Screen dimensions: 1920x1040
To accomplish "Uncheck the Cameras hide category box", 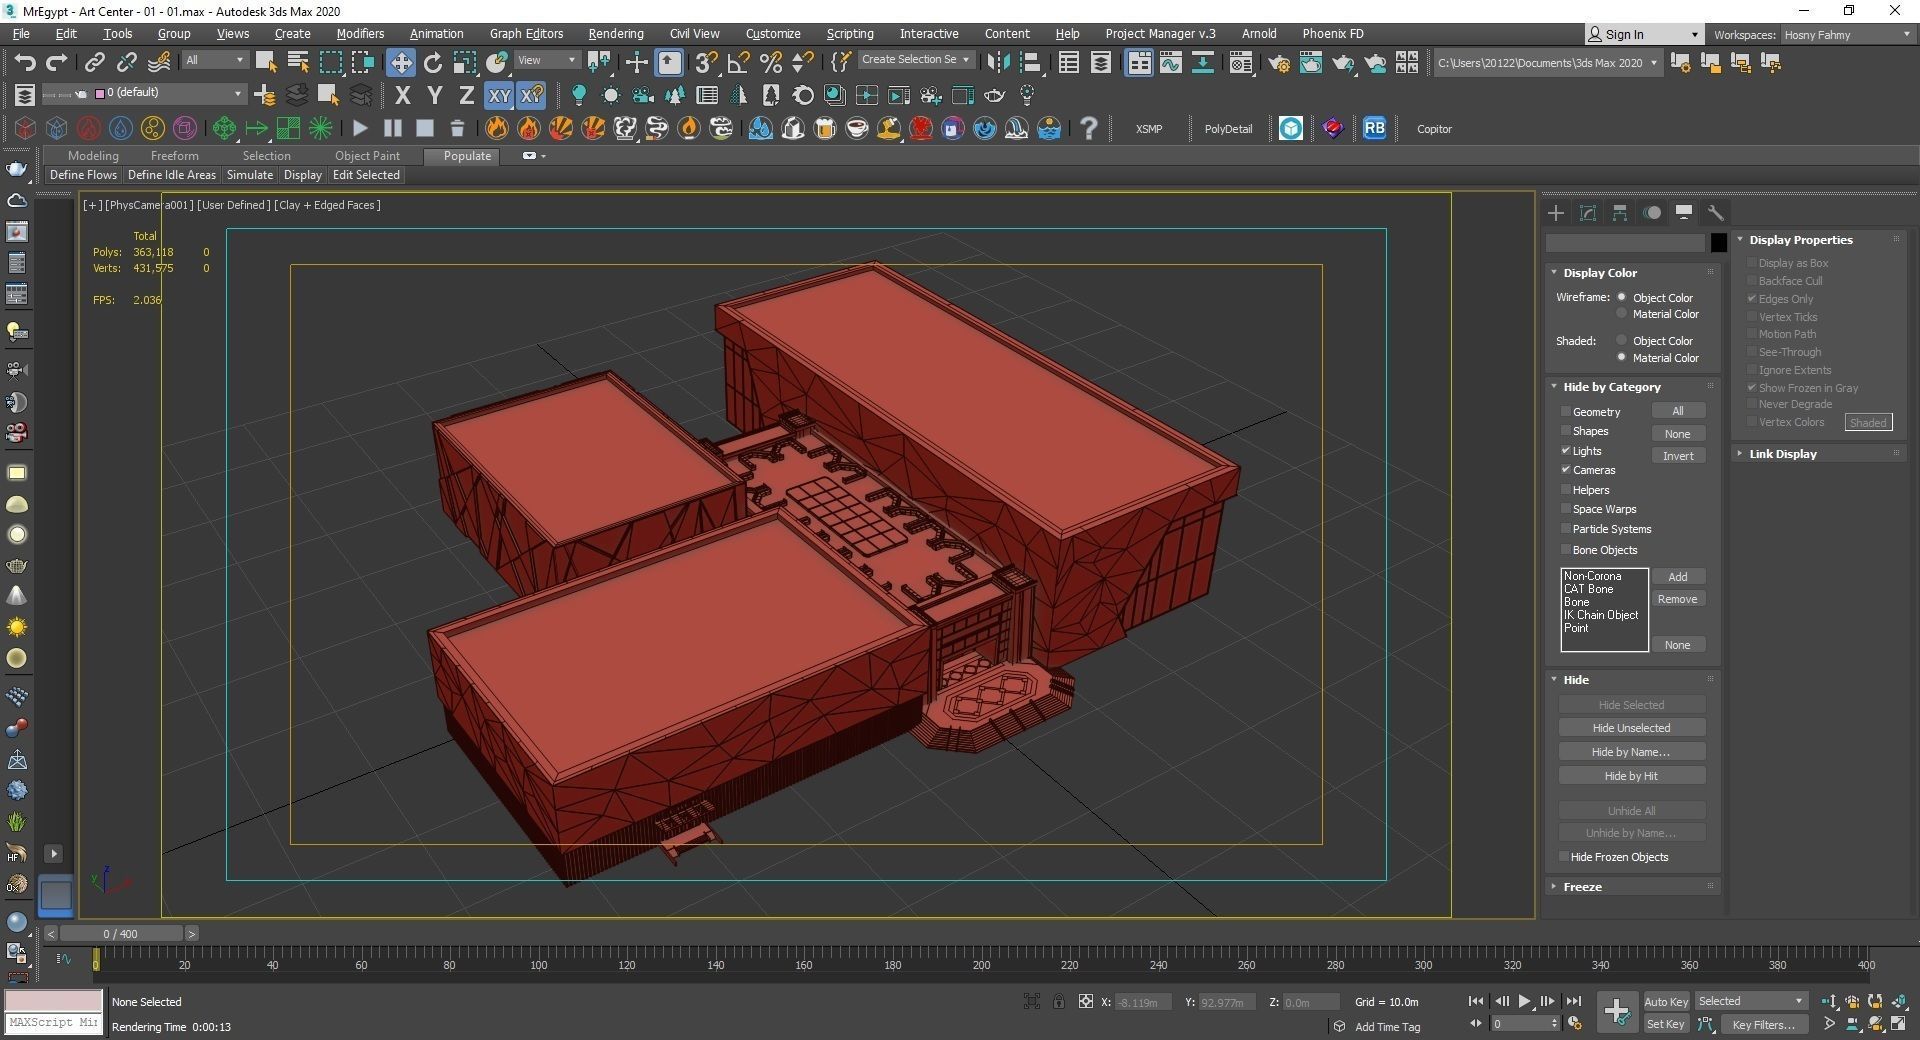I will [x=1566, y=470].
